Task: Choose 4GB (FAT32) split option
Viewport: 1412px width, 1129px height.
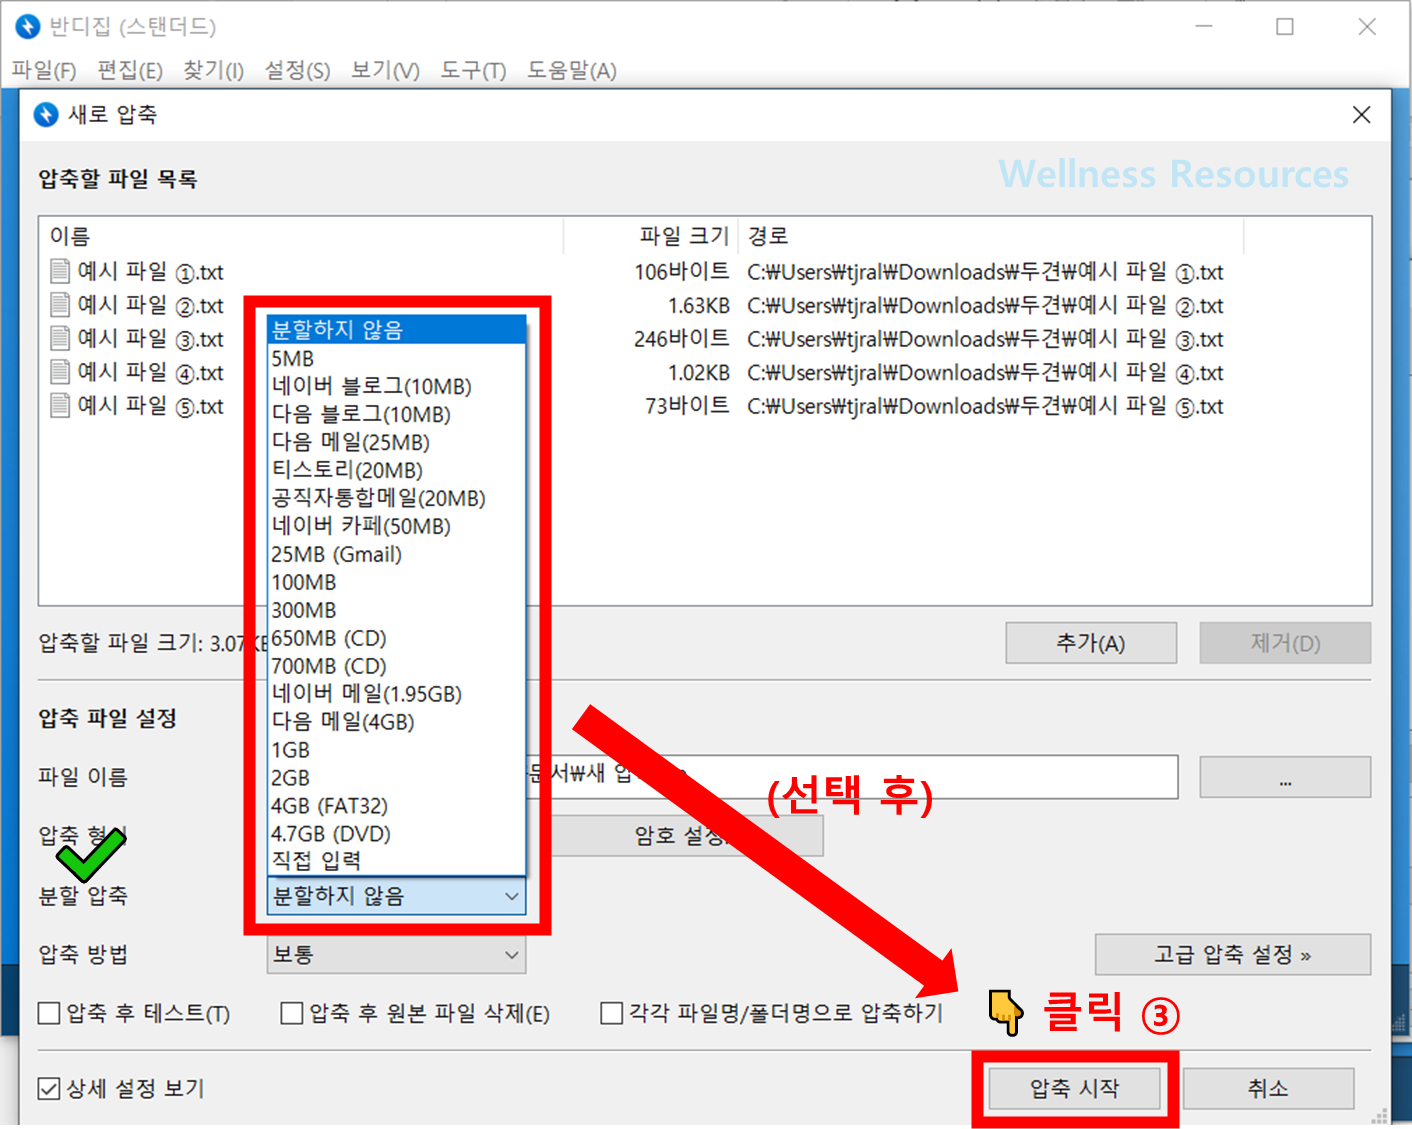Action: point(397,806)
